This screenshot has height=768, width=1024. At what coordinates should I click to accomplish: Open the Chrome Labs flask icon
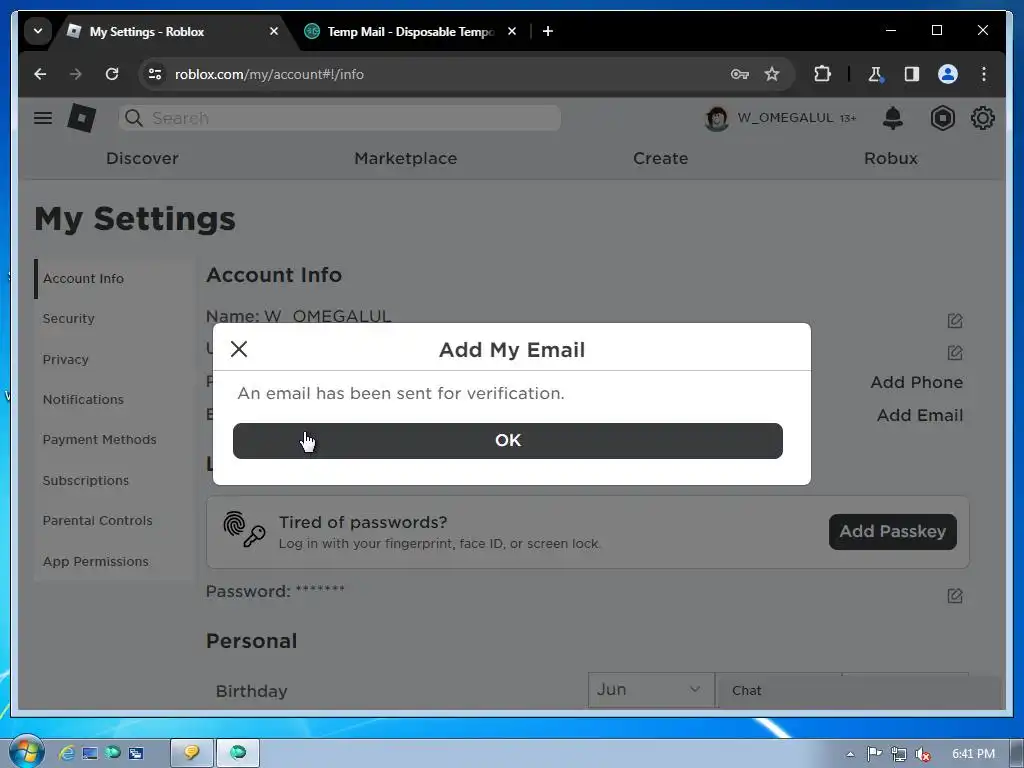point(876,74)
